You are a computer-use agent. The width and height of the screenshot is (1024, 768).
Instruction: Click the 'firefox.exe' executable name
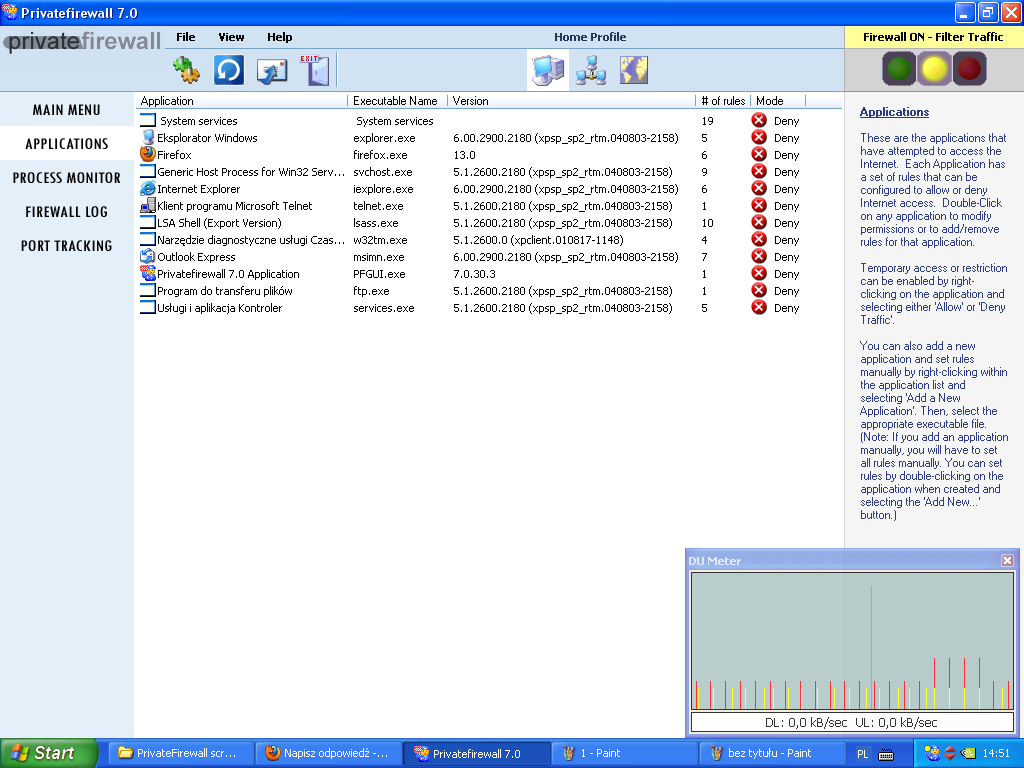(380, 155)
